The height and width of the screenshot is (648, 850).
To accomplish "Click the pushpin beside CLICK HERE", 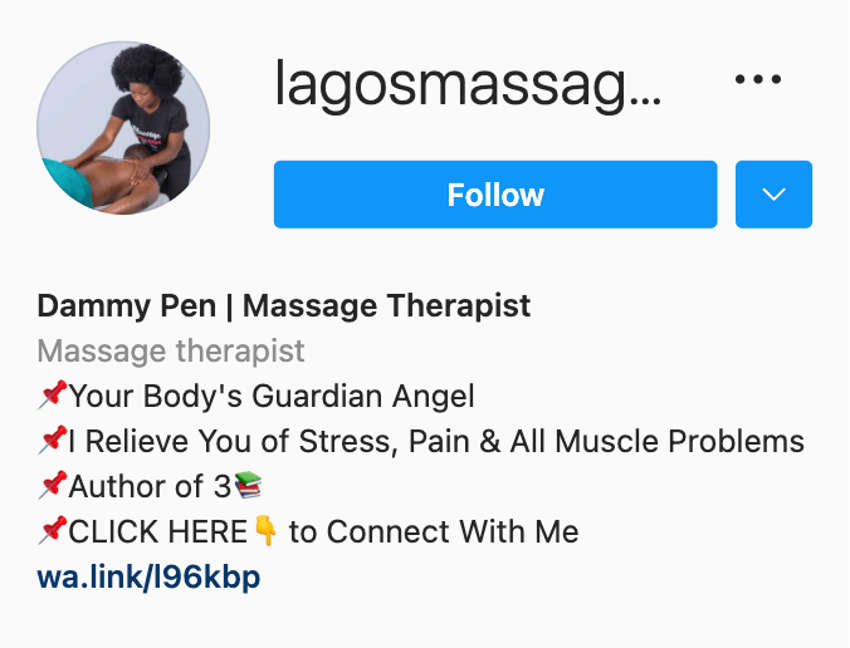I will pyautogui.click(x=53, y=530).
